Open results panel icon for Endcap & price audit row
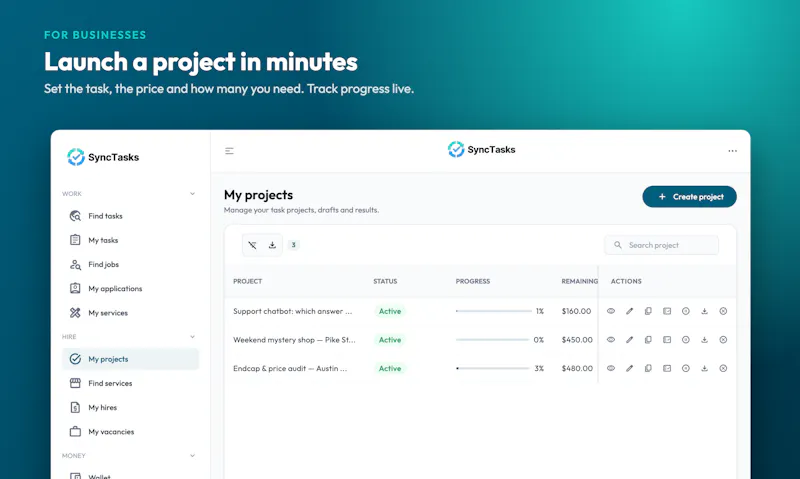The width and height of the screenshot is (800, 479). pos(667,368)
